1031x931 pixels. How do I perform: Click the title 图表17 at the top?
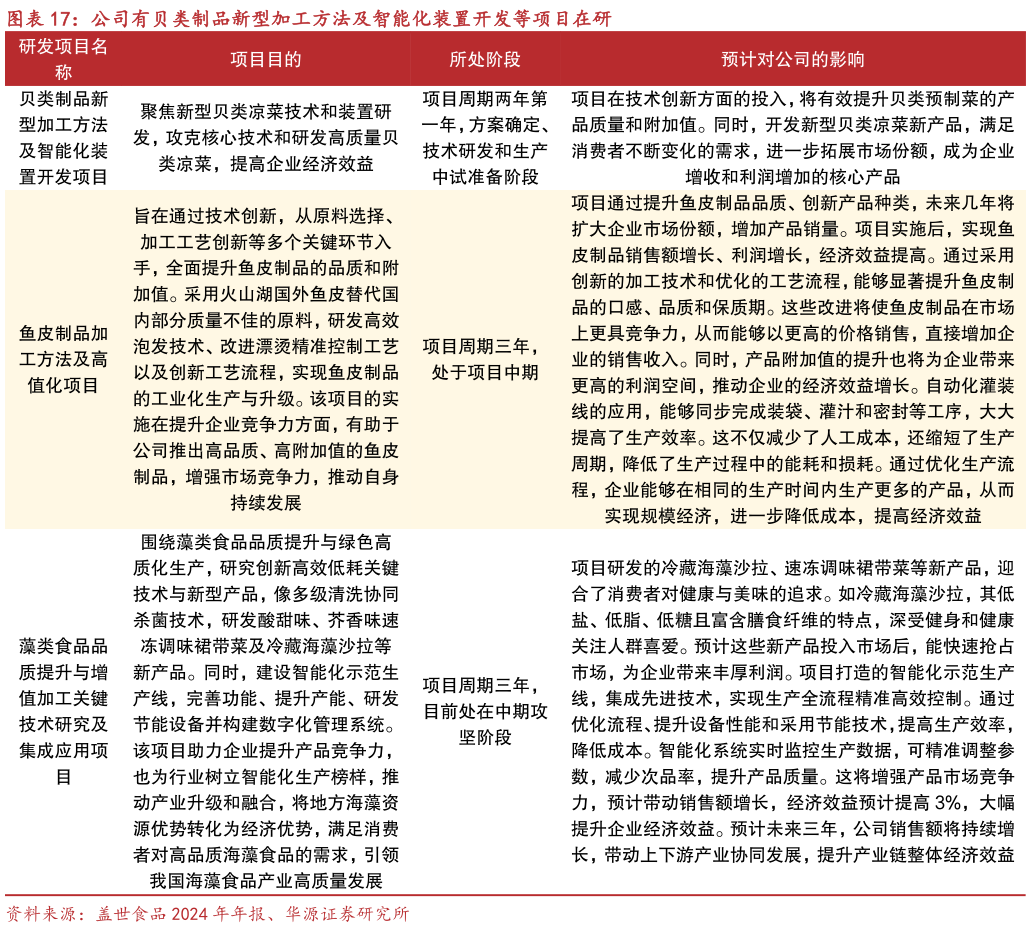pyautogui.click(x=40, y=16)
